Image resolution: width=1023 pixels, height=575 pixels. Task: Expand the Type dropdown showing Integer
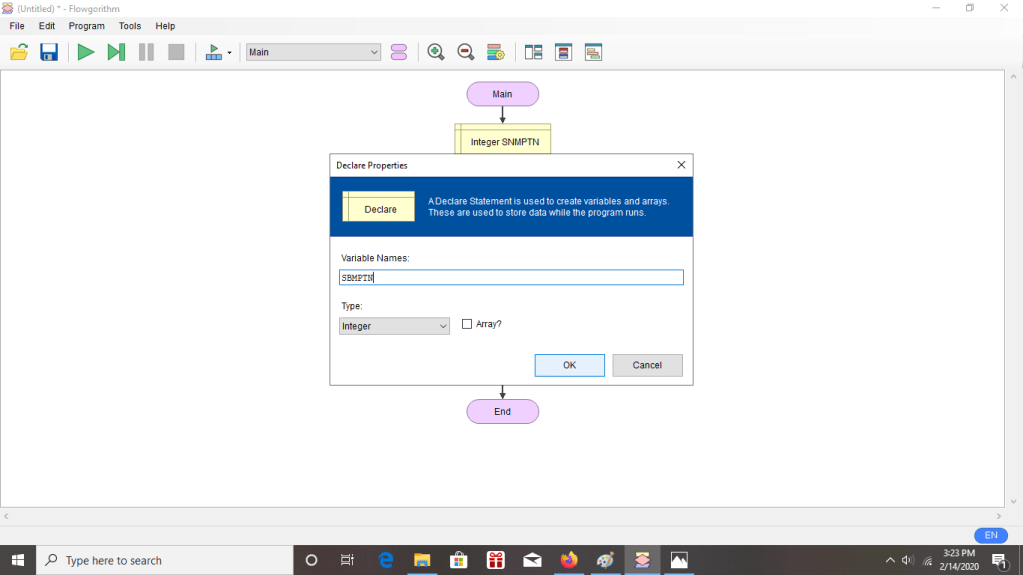[394, 326]
